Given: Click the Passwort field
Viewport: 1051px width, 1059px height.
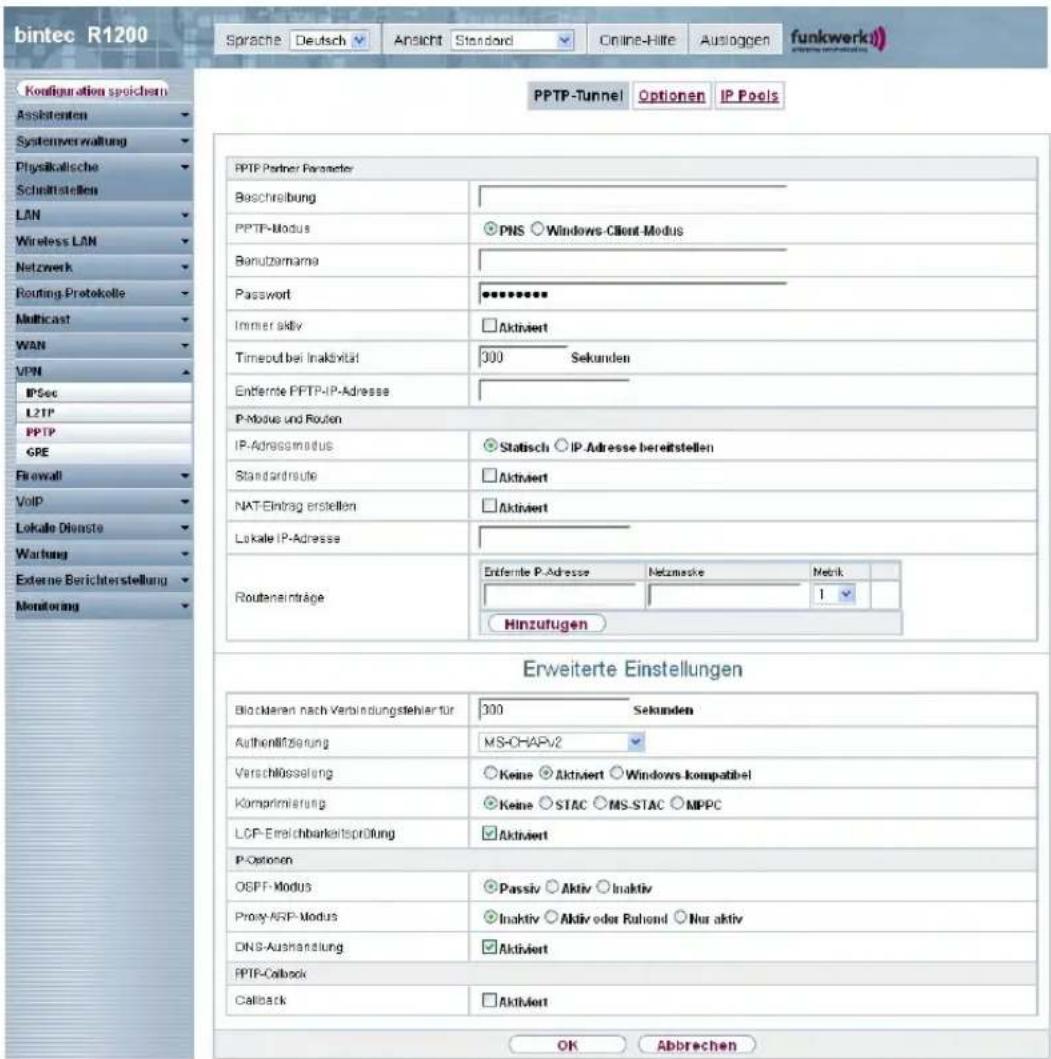Looking at the screenshot, I should click(633, 294).
